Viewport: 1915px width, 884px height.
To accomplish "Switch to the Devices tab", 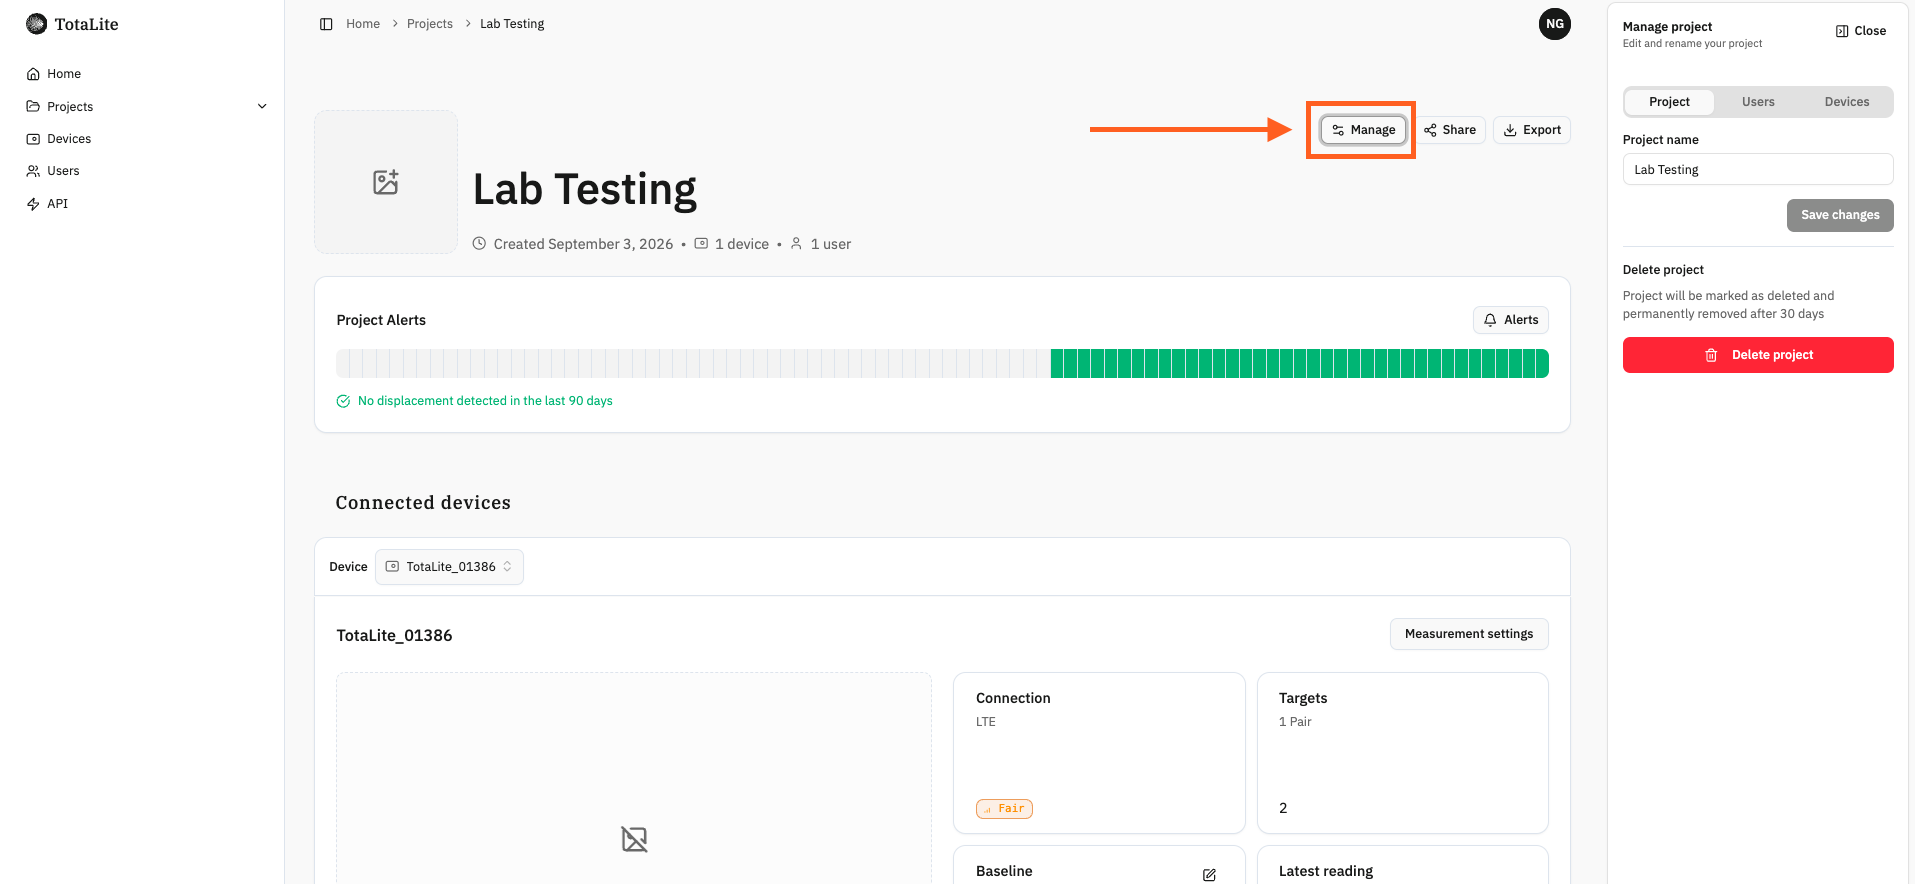I will point(1847,102).
